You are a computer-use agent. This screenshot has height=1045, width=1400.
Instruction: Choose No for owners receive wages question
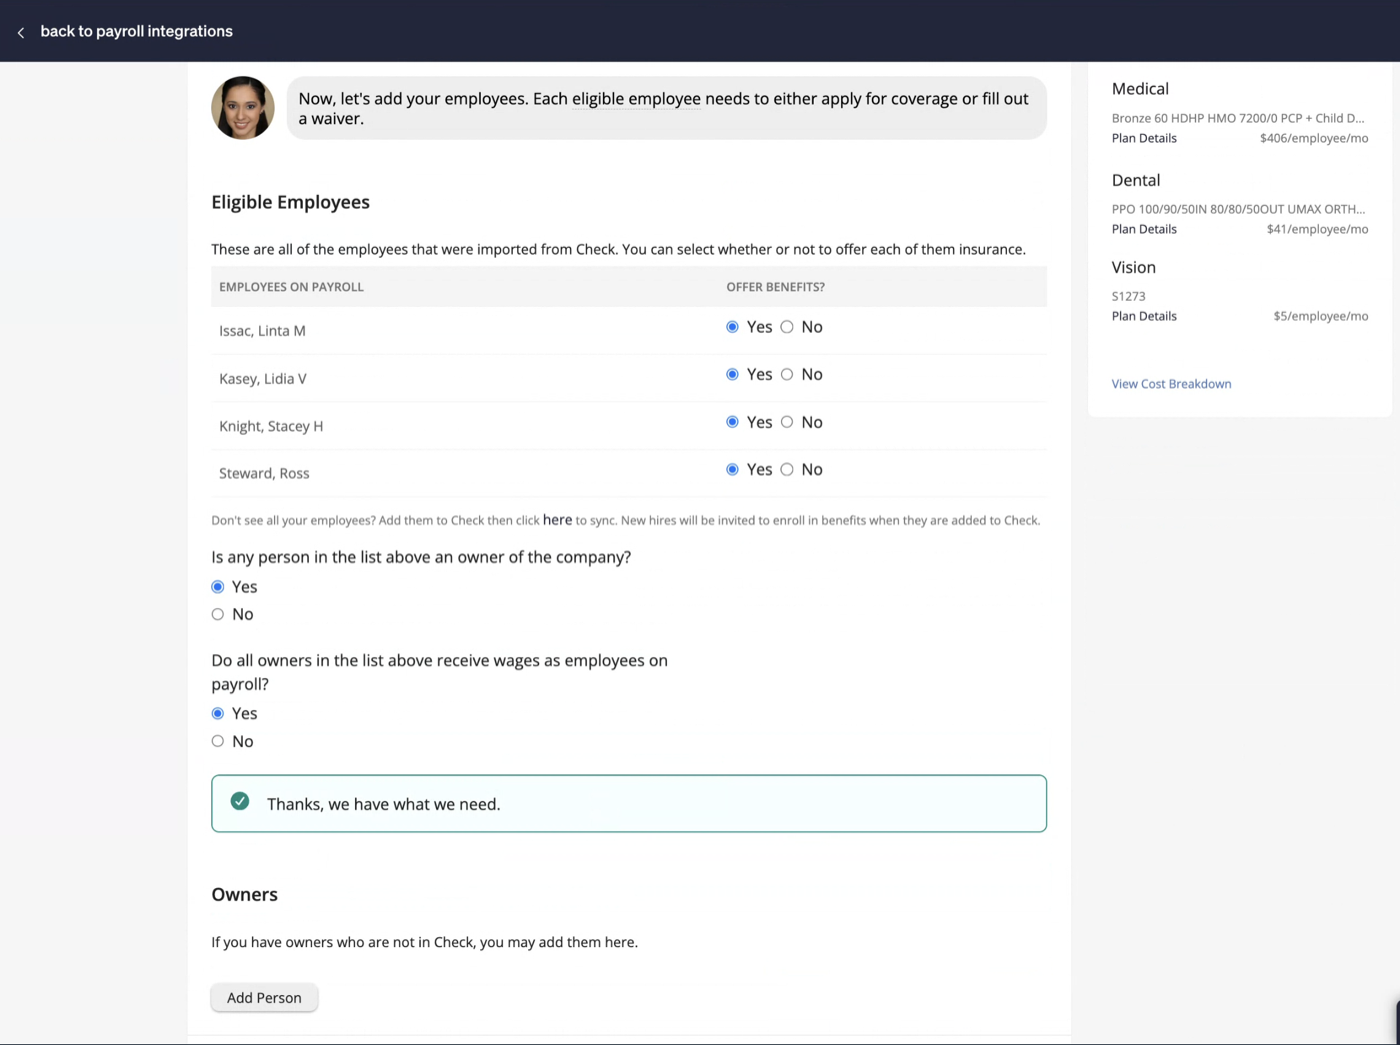(x=218, y=741)
